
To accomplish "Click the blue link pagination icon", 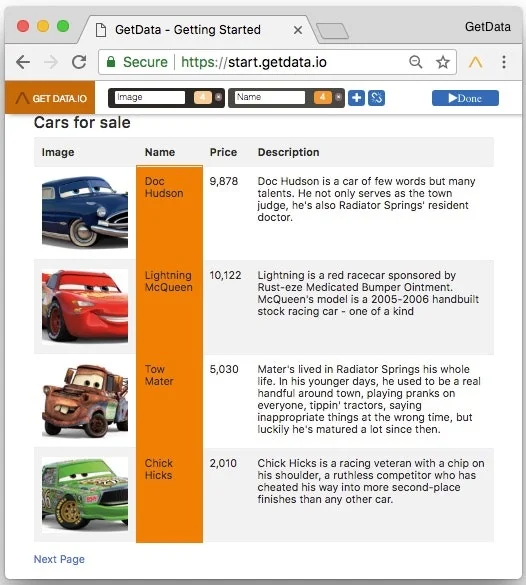I will [x=376, y=98].
